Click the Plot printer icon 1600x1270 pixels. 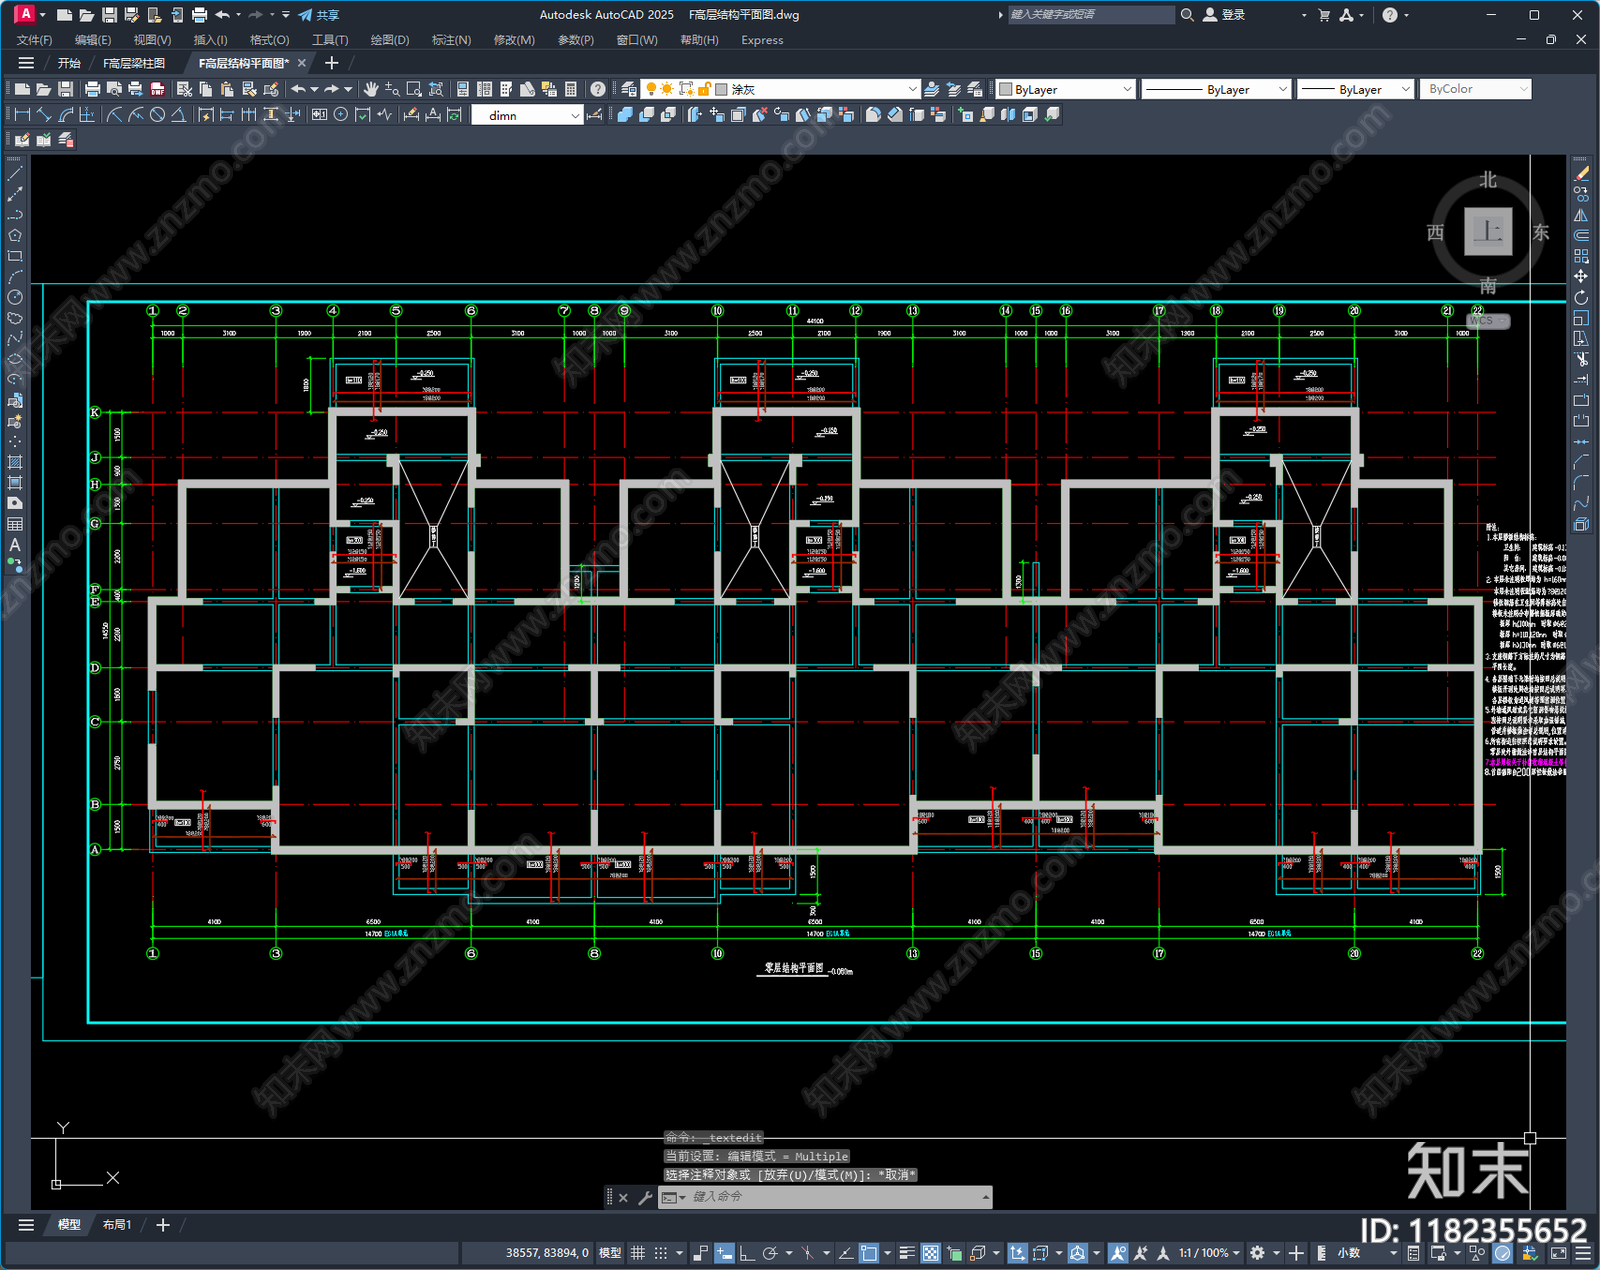click(x=92, y=89)
